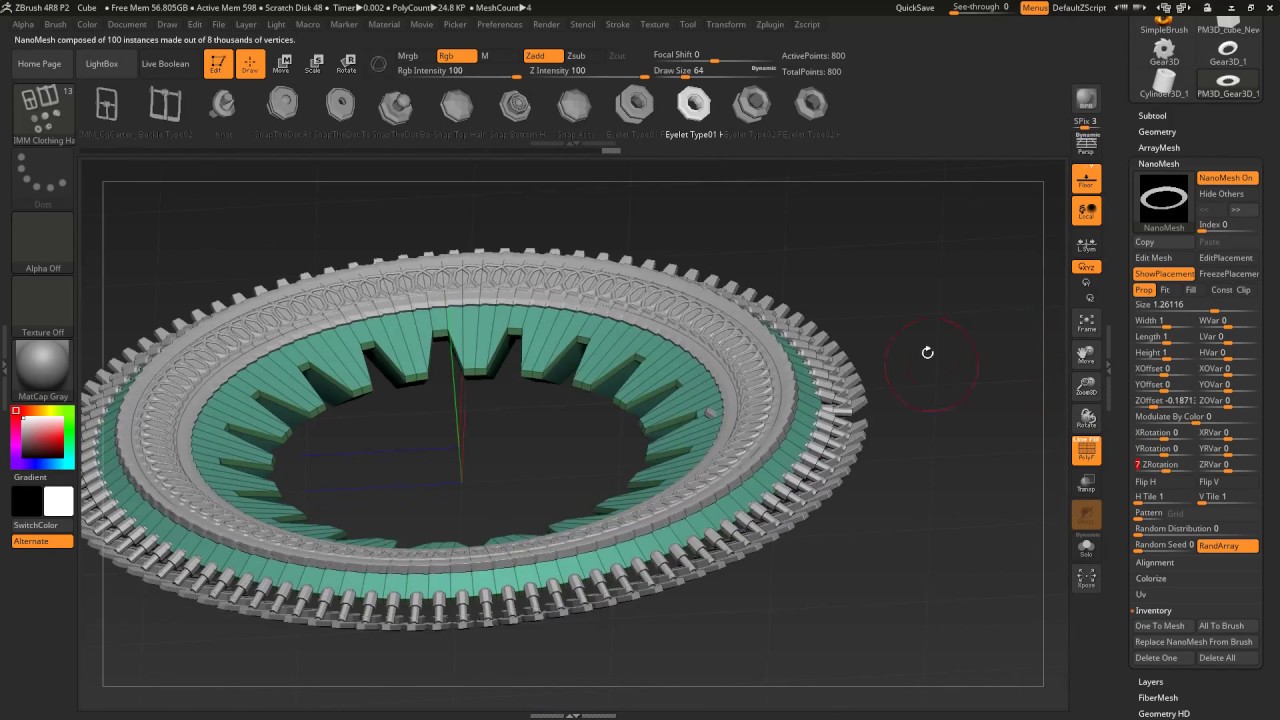Collapse the NanoMesh section

point(1158,164)
